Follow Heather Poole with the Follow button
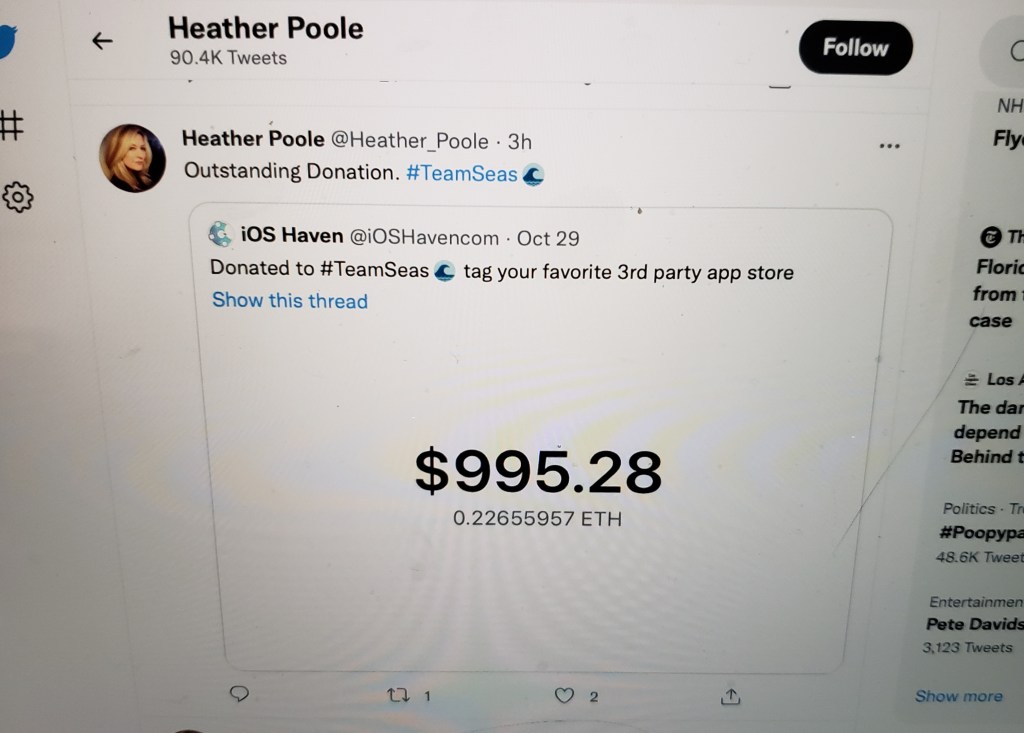 pyautogui.click(x=856, y=48)
